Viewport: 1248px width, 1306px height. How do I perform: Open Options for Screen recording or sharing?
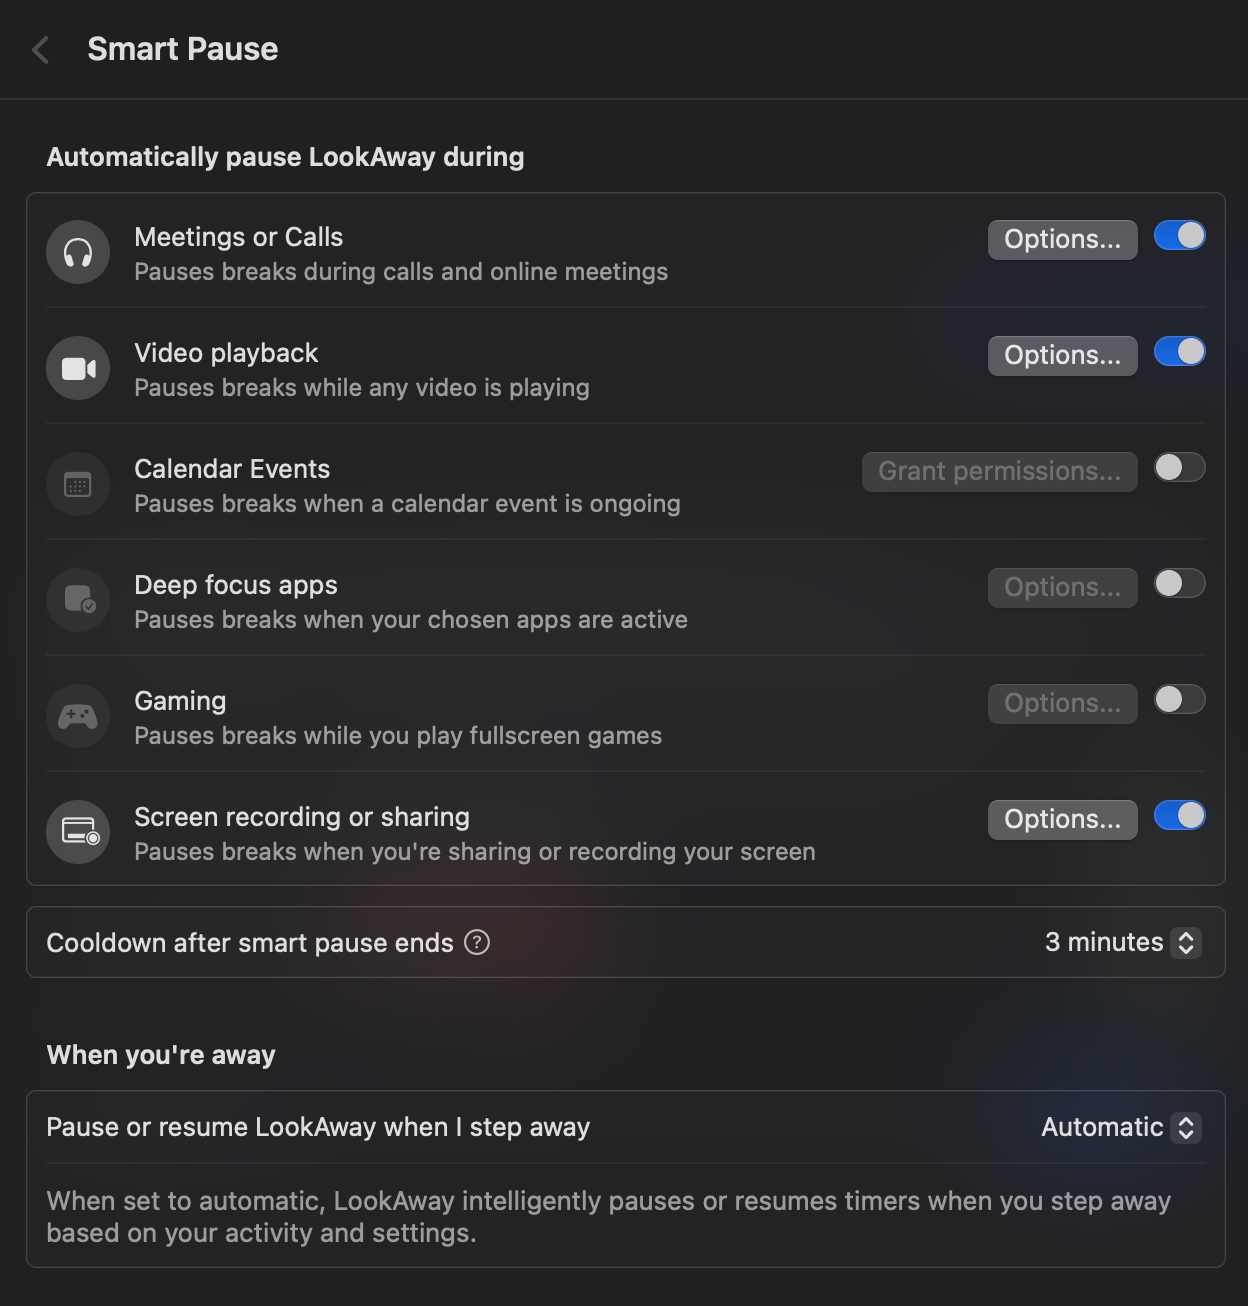point(1062,820)
